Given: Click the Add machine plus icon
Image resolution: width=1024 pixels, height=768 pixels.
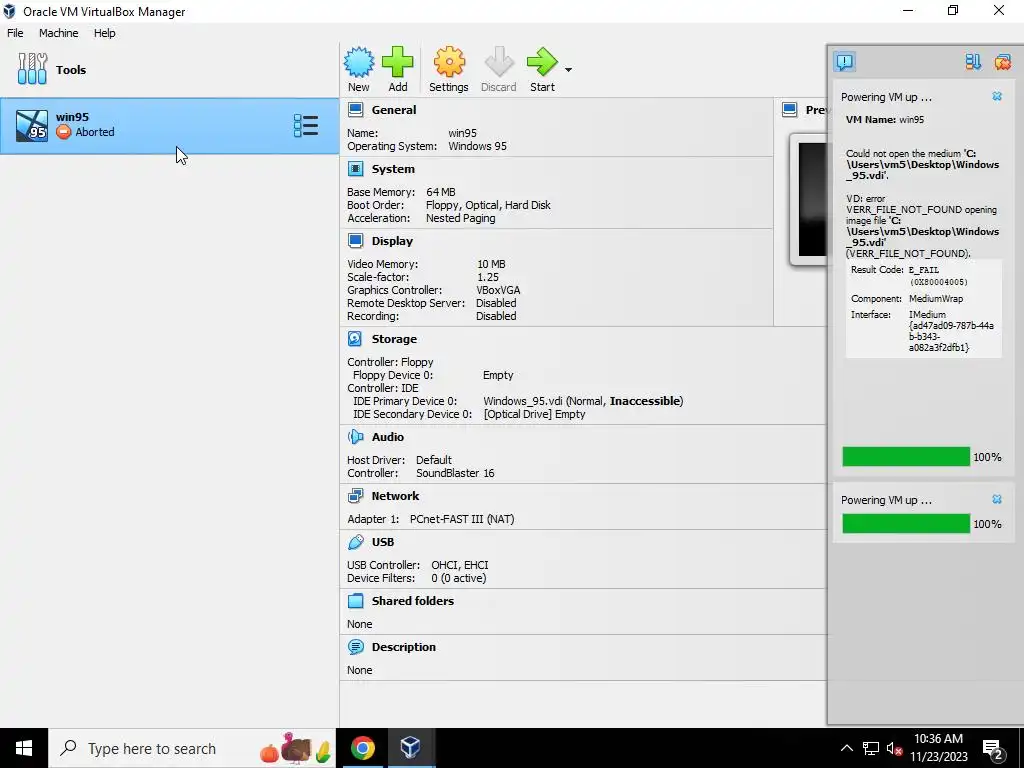Looking at the screenshot, I should click(x=398, y=62).
